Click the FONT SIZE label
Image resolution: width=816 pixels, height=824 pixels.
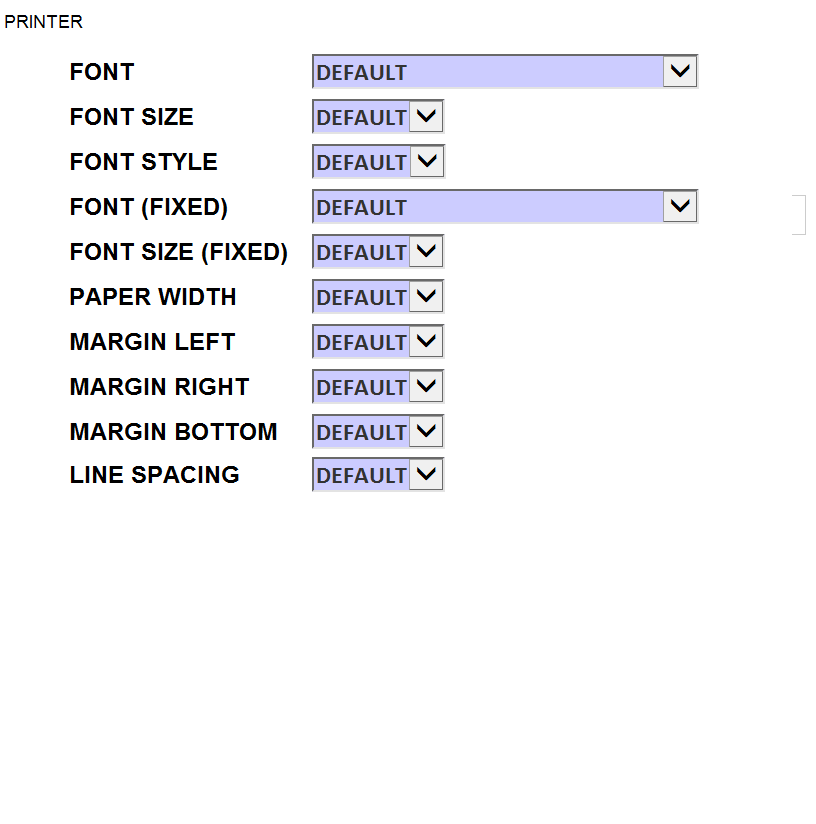coord(132,117)
